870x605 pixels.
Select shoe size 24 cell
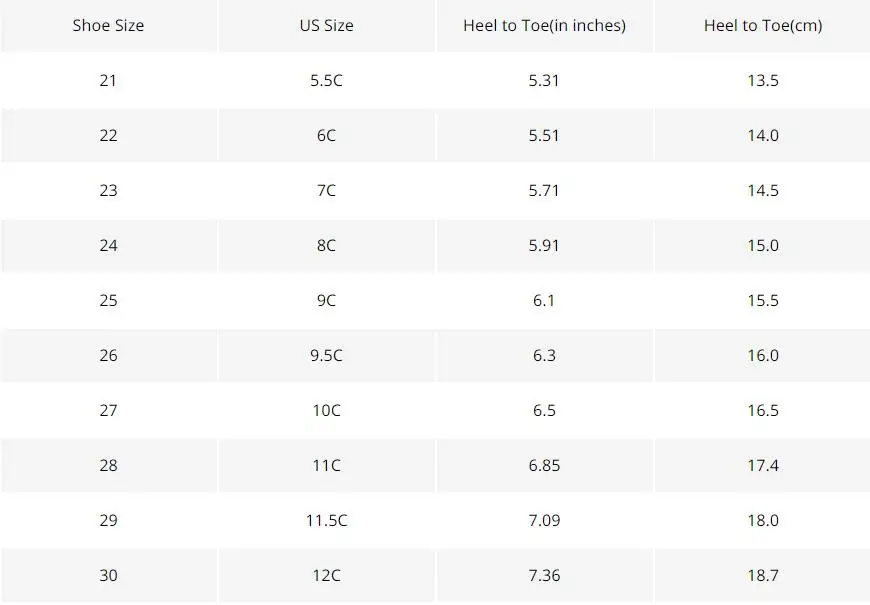108,245
